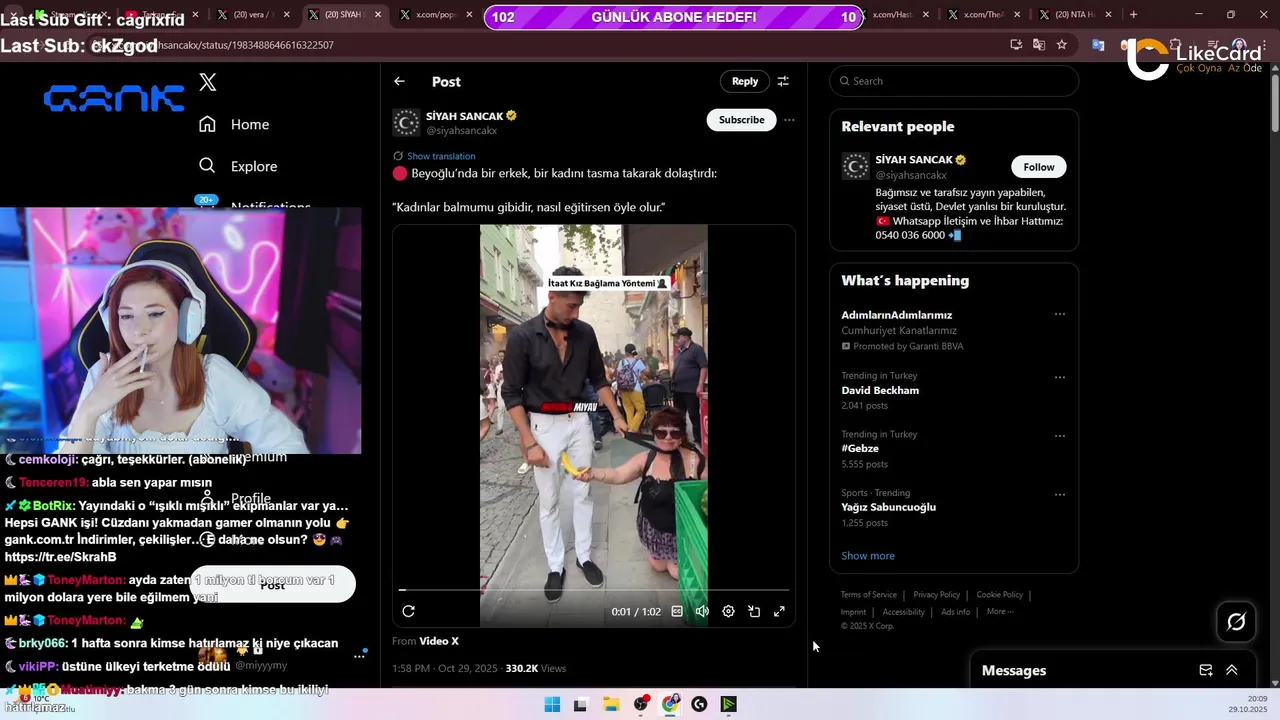1280x720 pixels.
Task: Open the green arrow app on taskbar
Action: [x=729, y=704]
